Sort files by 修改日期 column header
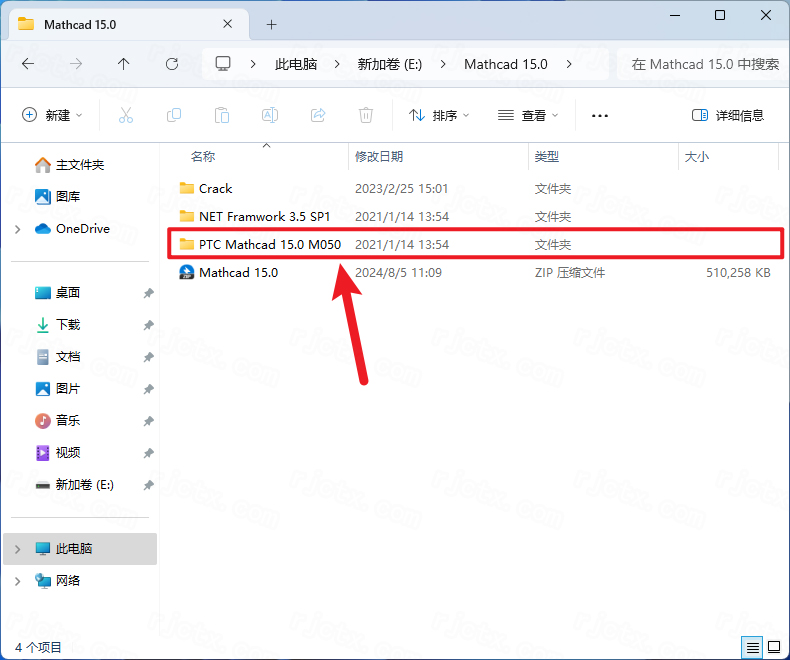Viewport: 790px width, 660px height. coord(379,157)
